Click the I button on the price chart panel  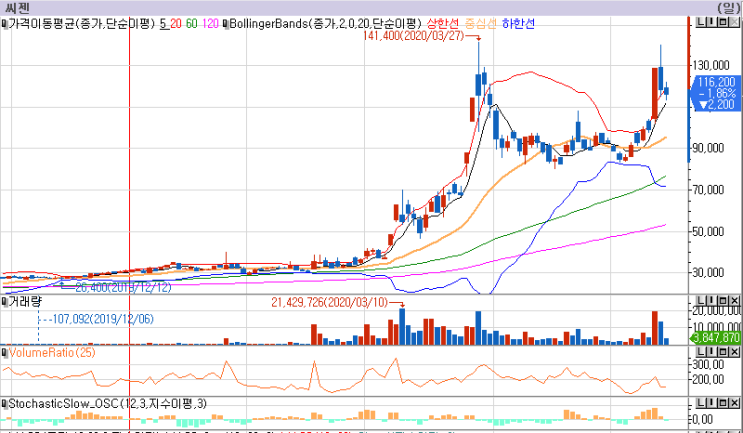point(712,22)
